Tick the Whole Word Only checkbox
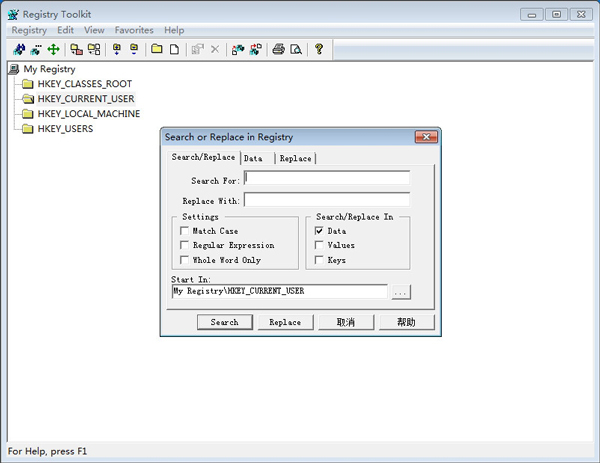Screen dimensions: 600x463 coord(184,260)
